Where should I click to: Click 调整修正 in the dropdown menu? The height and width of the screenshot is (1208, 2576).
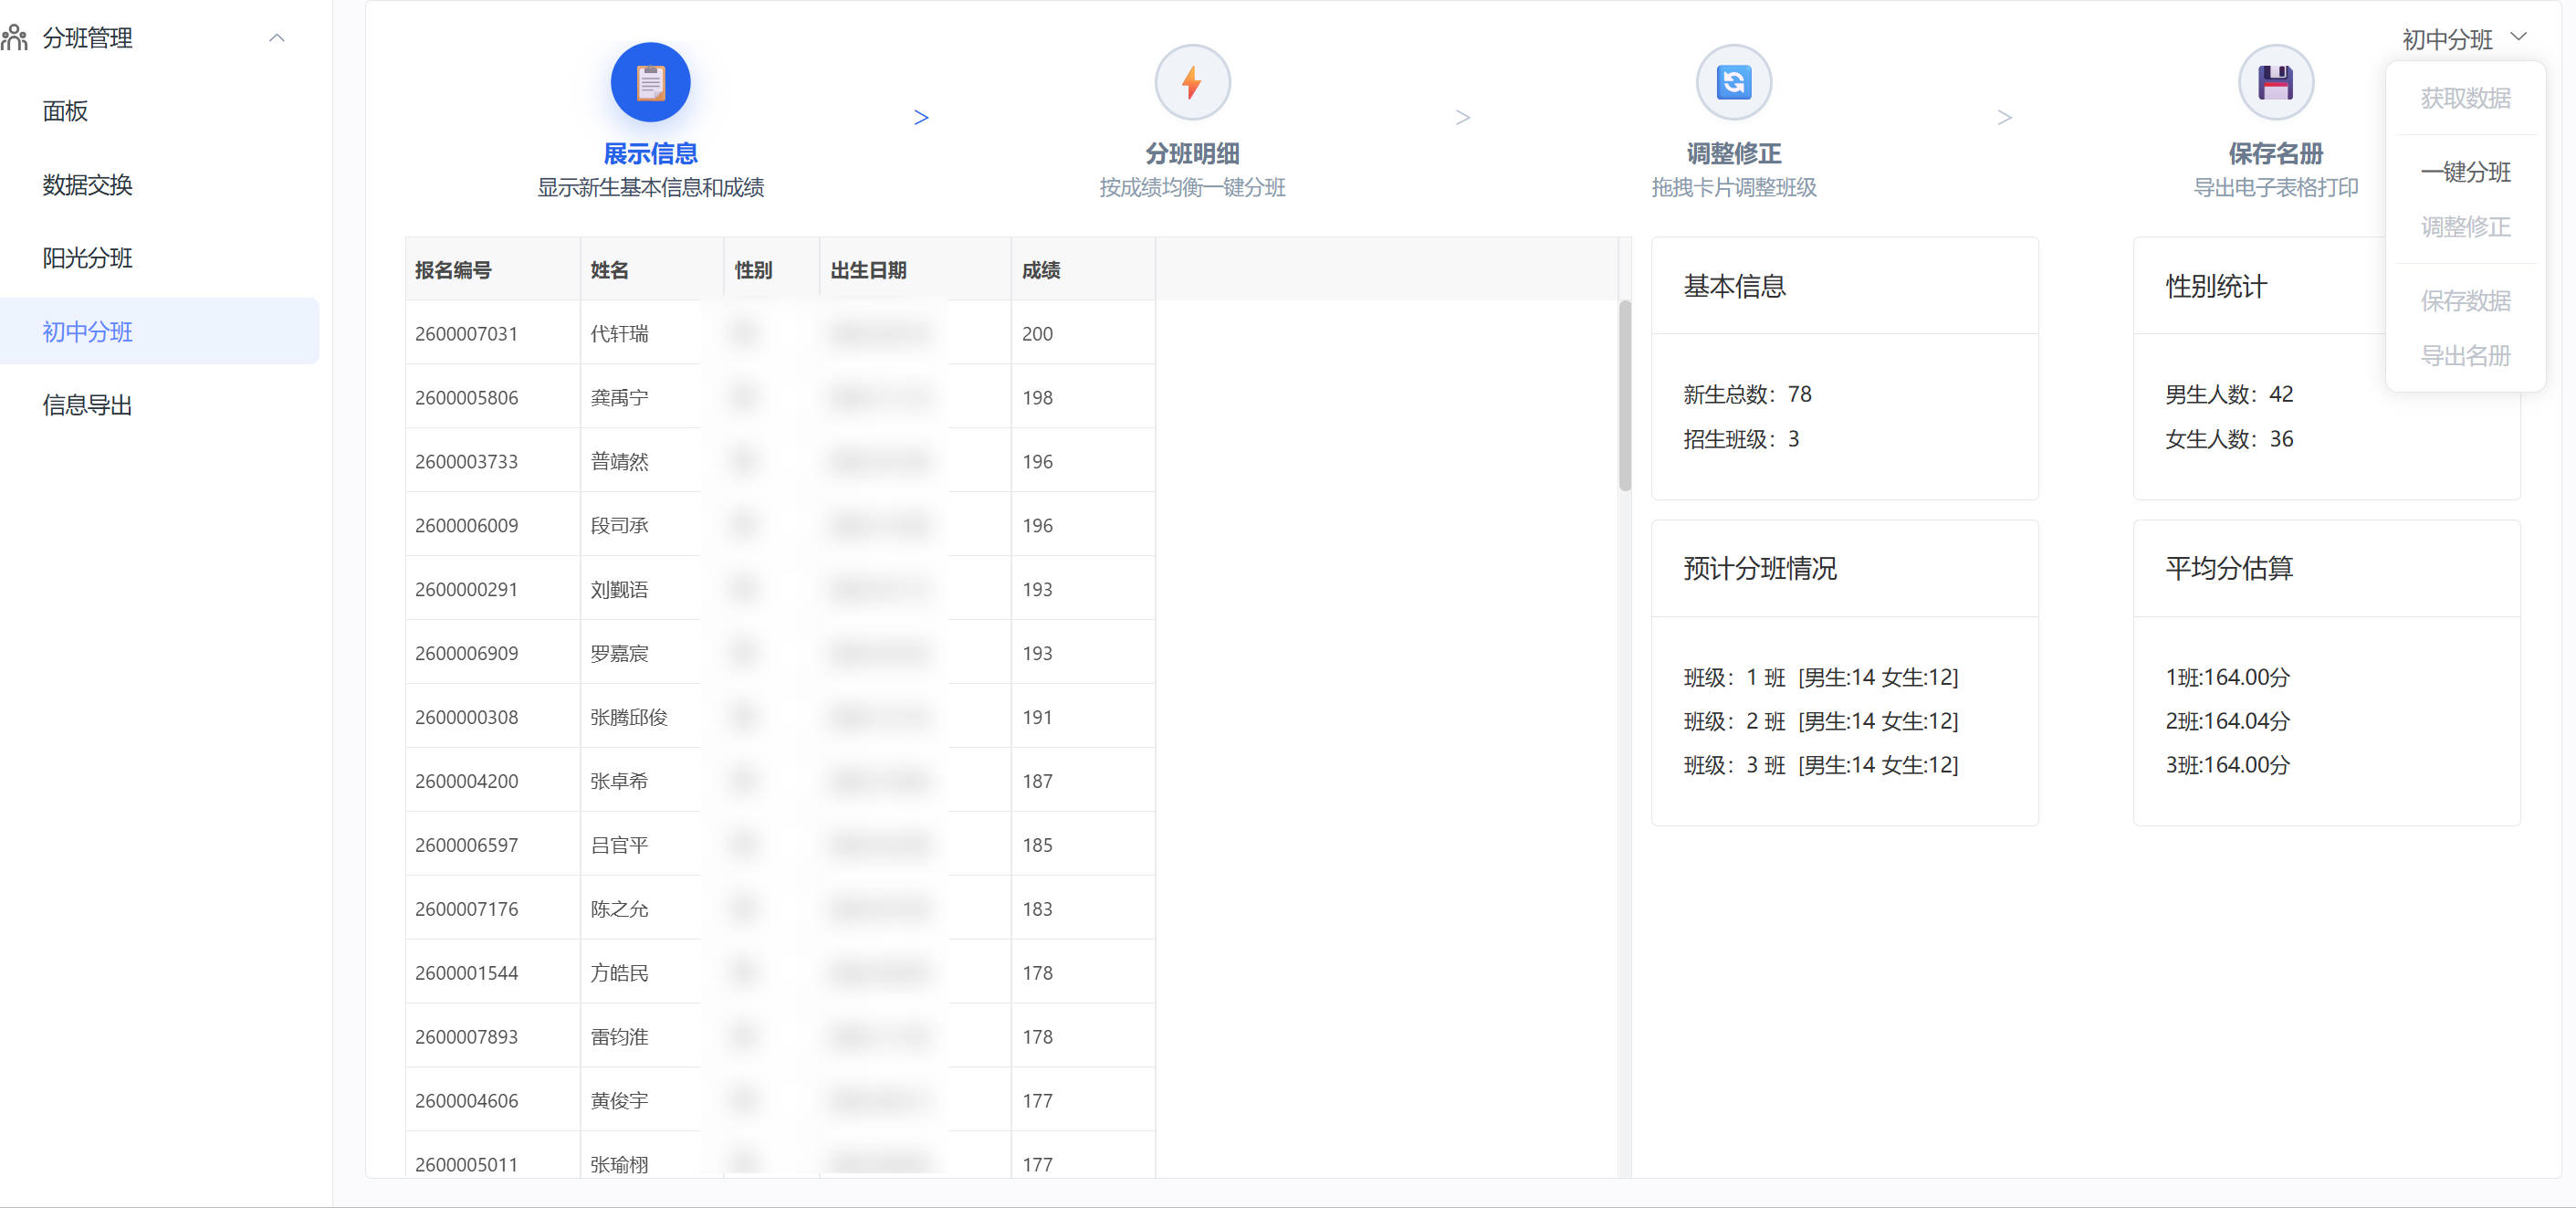click(x=2465, y=227)
